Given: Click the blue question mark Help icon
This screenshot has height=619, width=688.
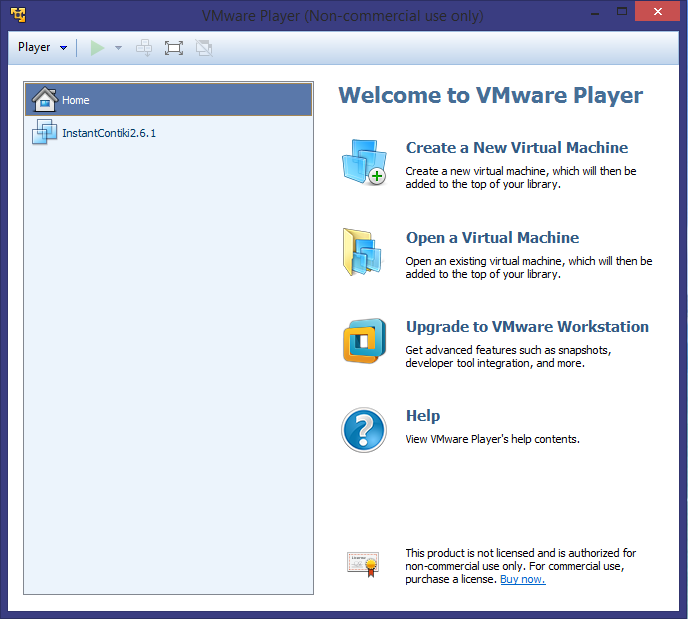Looking at the screenshot, I should point(364,430).
